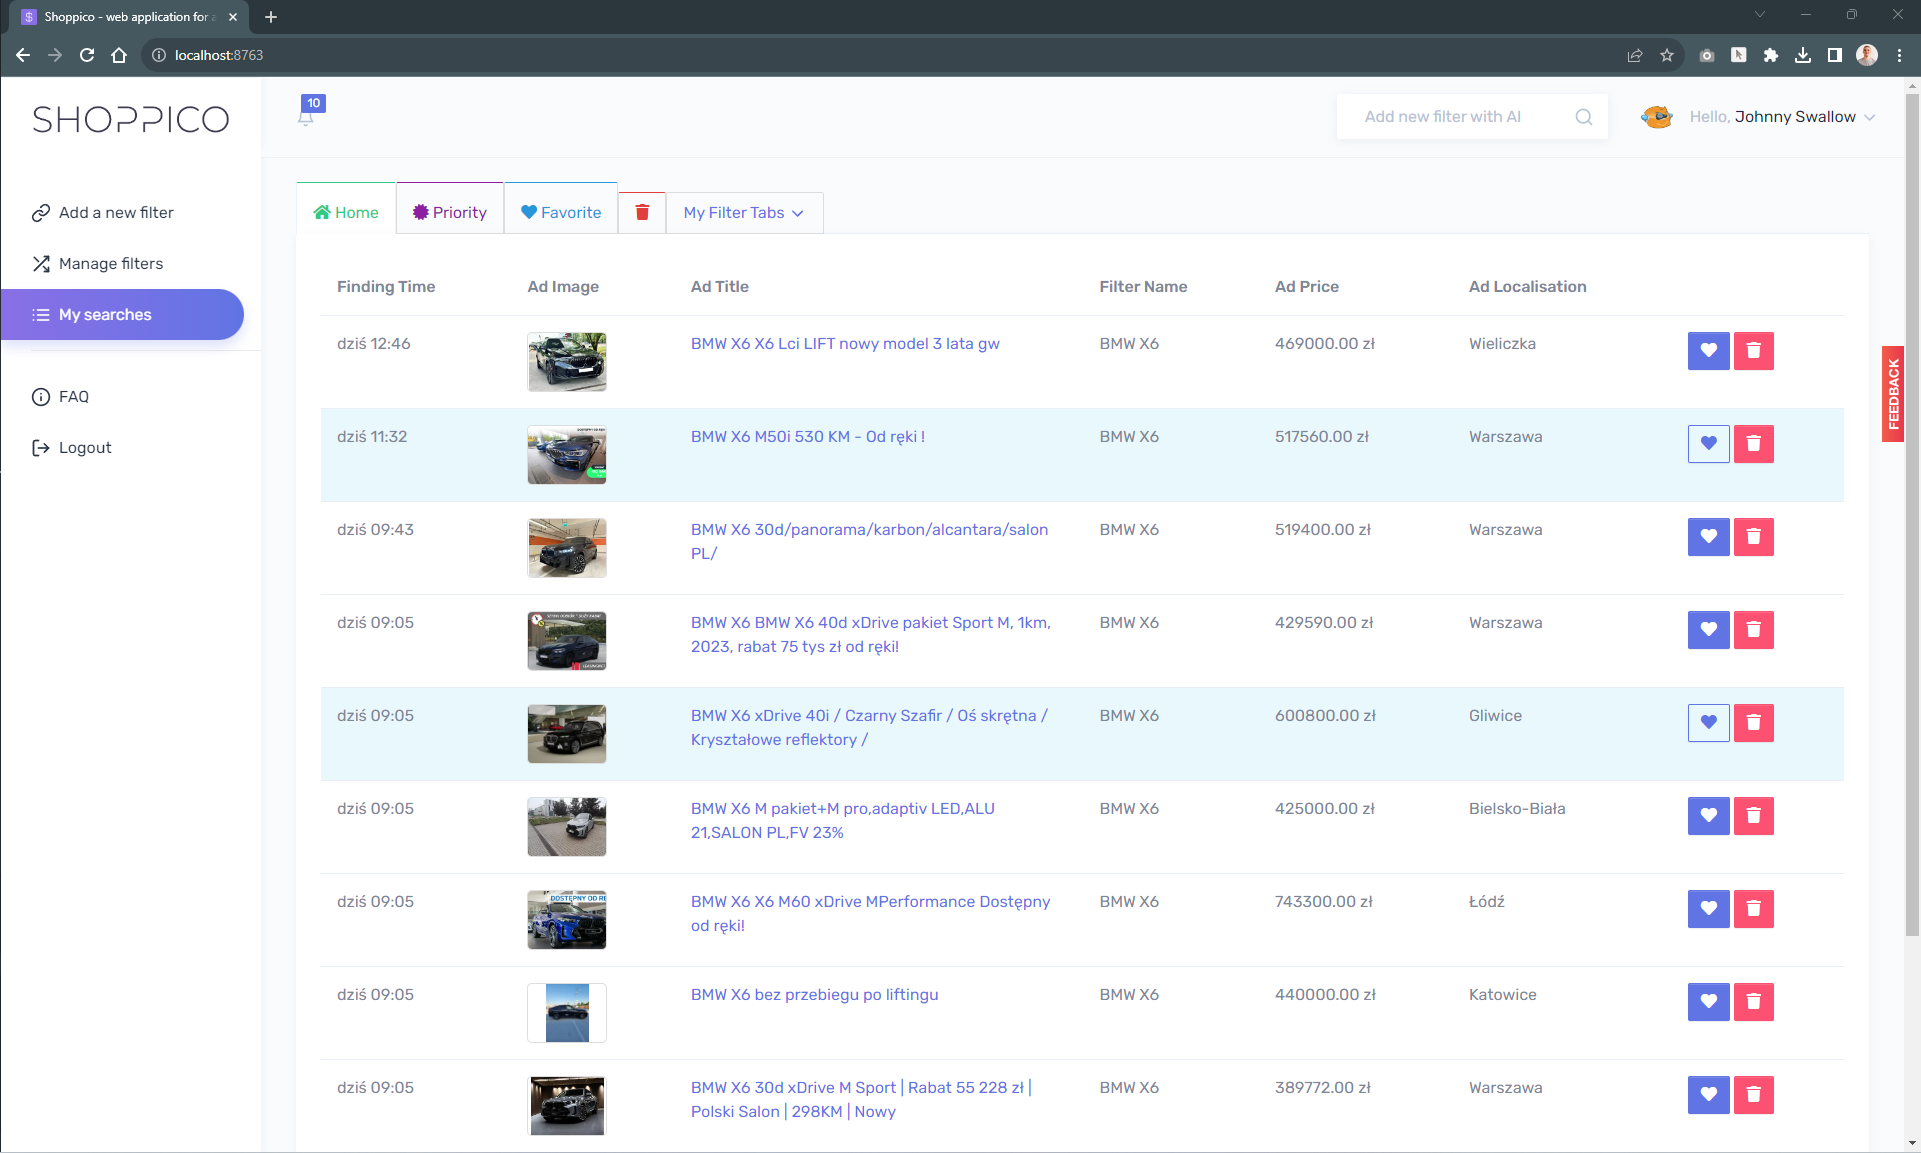1921x1153 pixels.
Task: Delete the Gliwice BMW X6 ad
Action: click(1753, 723)
